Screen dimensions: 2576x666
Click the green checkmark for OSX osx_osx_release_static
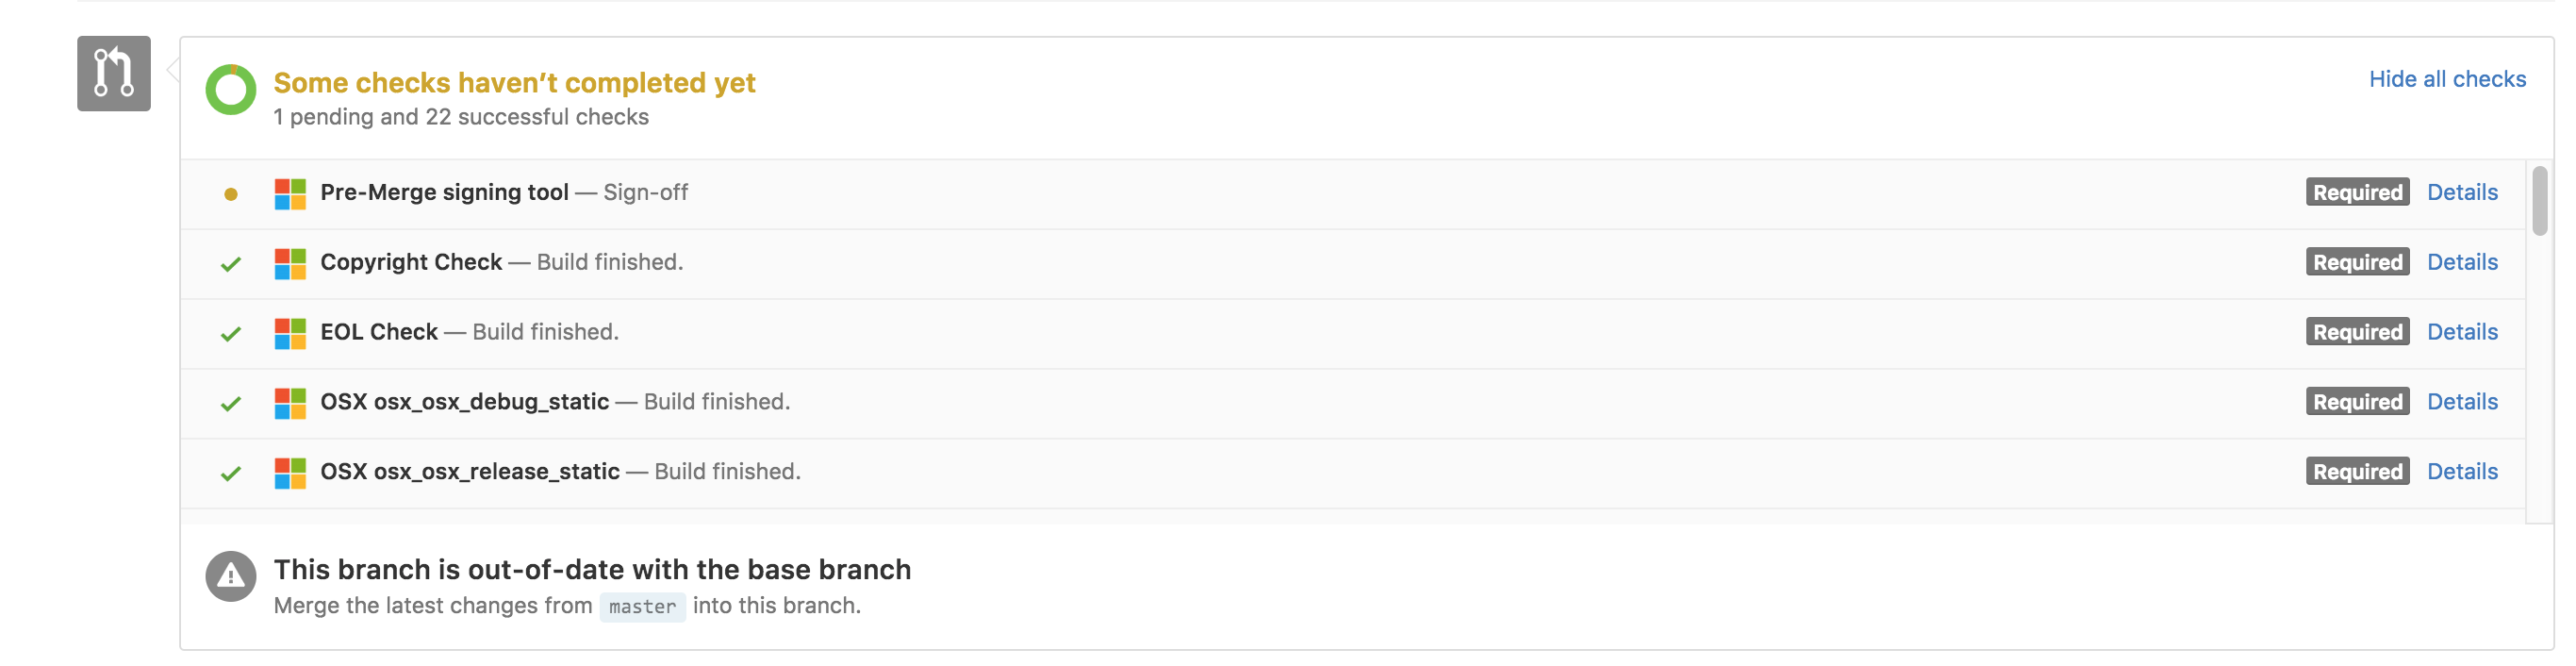(231, 474)
